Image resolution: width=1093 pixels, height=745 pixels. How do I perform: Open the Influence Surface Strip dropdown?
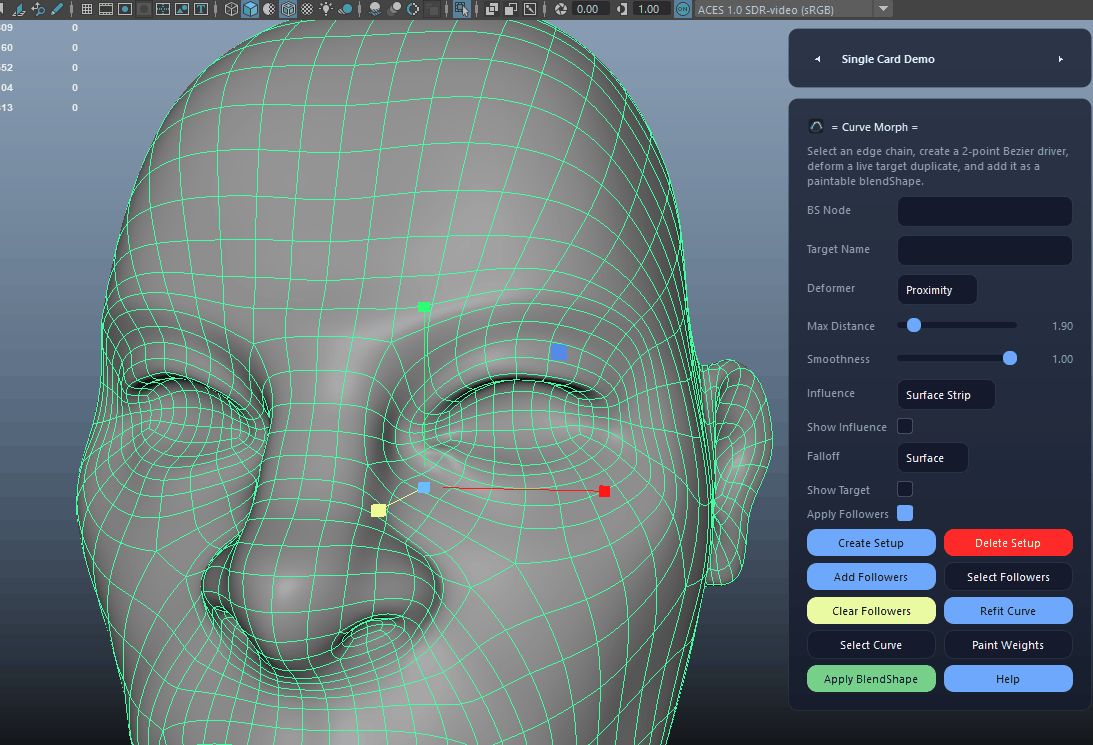[x=946, y=394]
